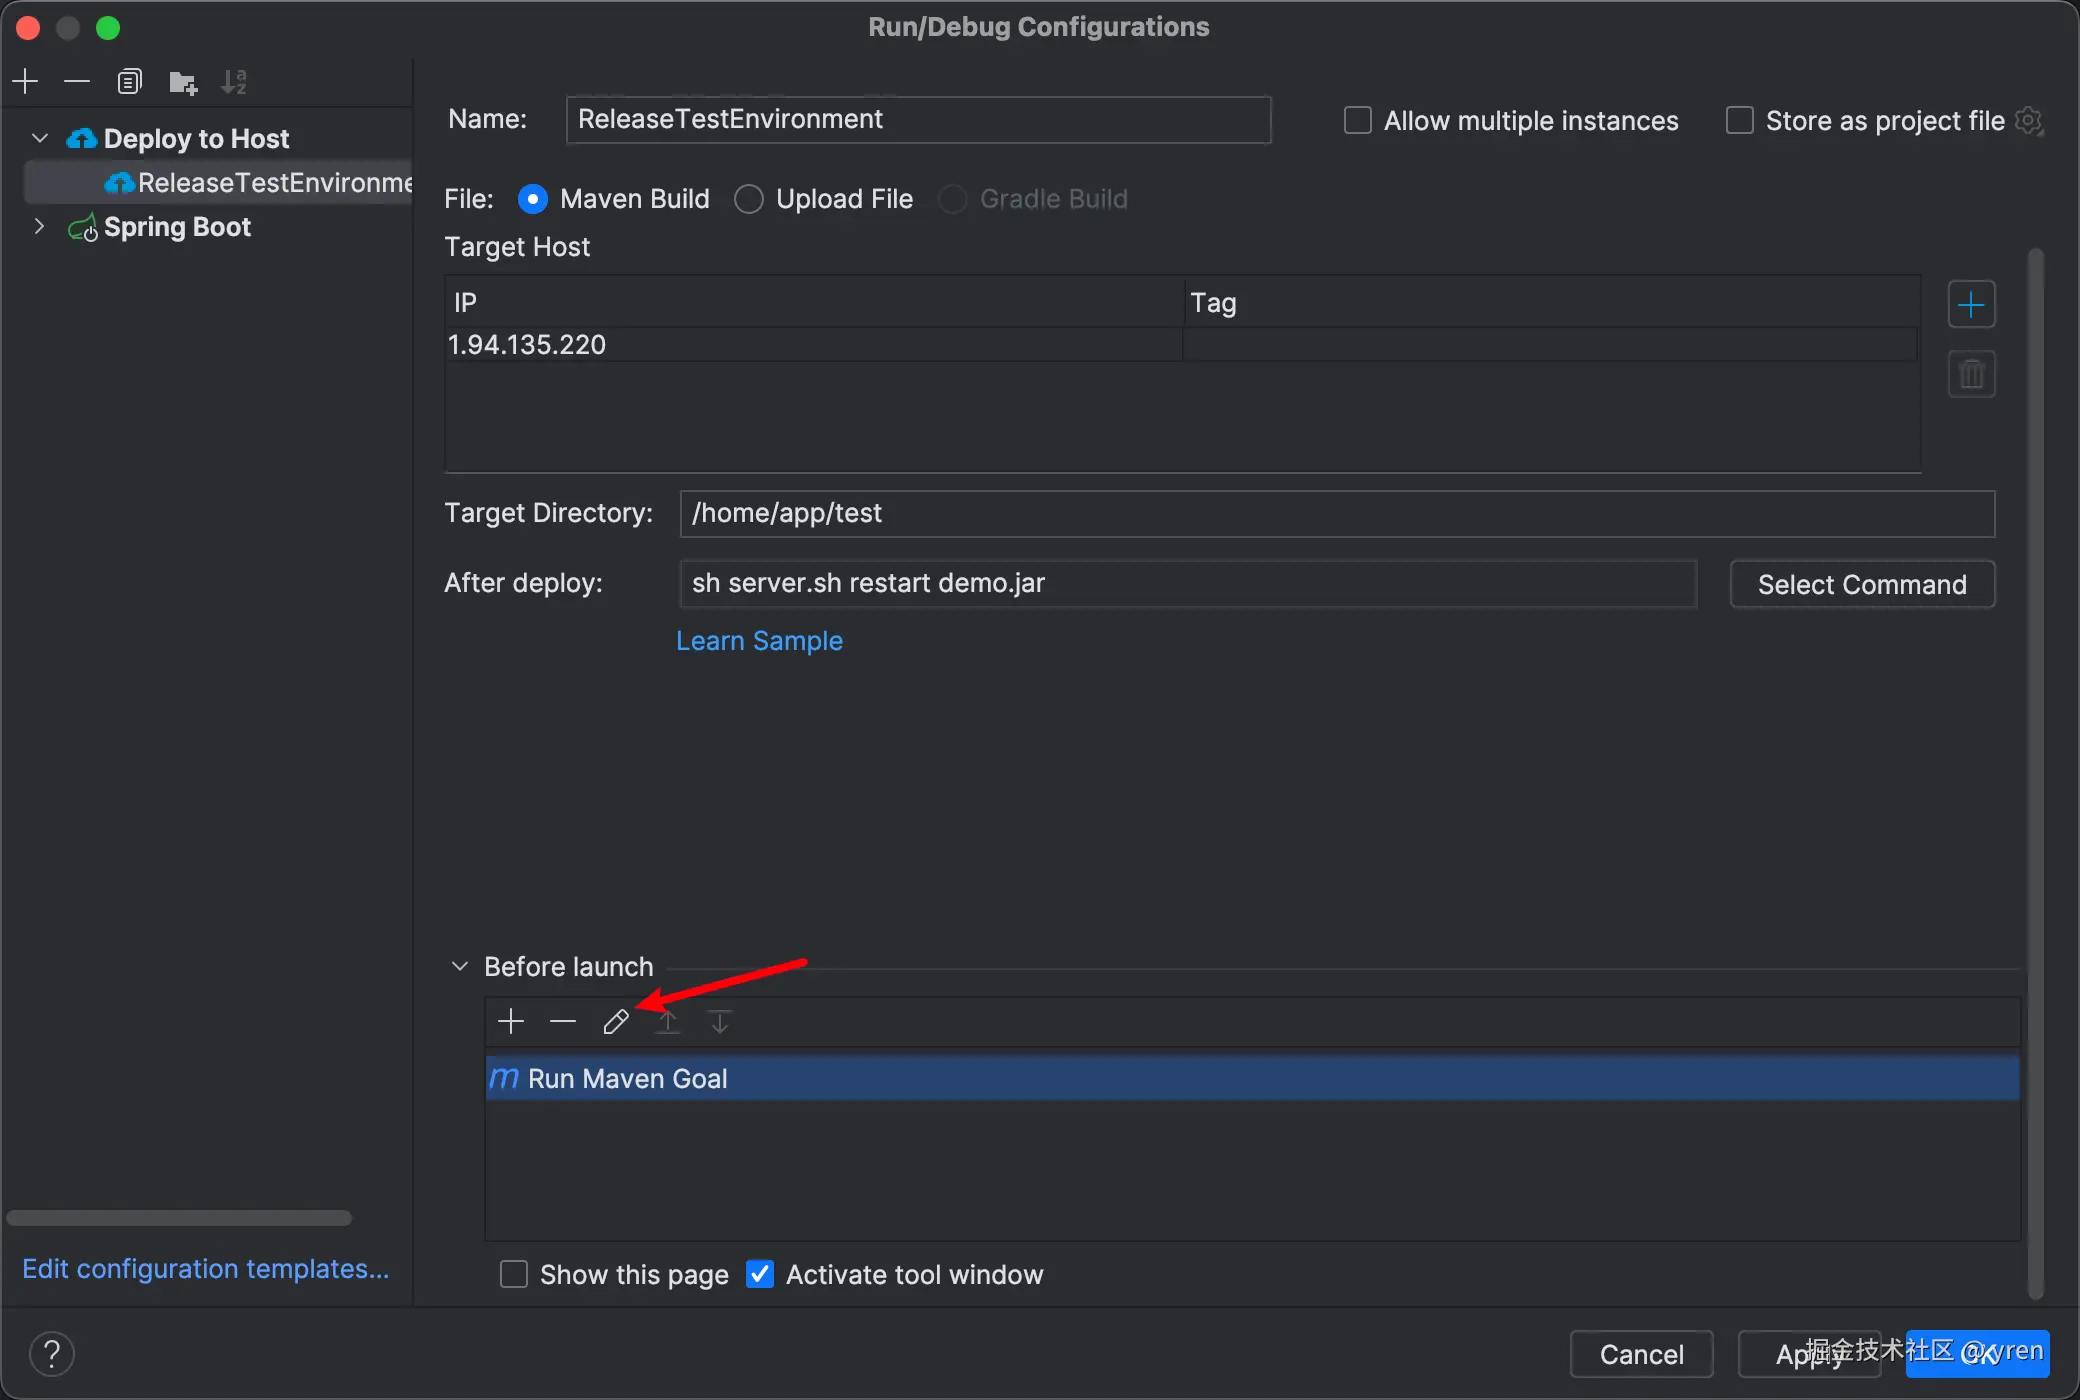Screen dimensions: 2080x1400
Task: Click the save to new folder icon
Action: (x=182, y=82)
